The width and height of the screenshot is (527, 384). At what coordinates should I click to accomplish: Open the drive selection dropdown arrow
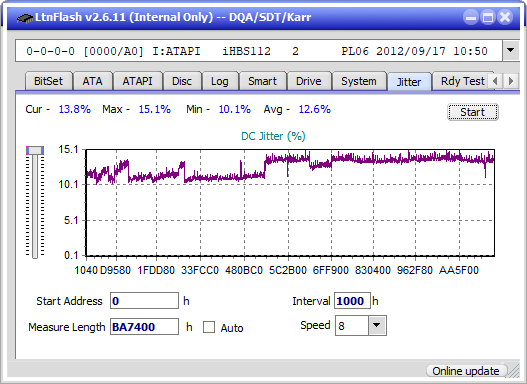[511, 51]
